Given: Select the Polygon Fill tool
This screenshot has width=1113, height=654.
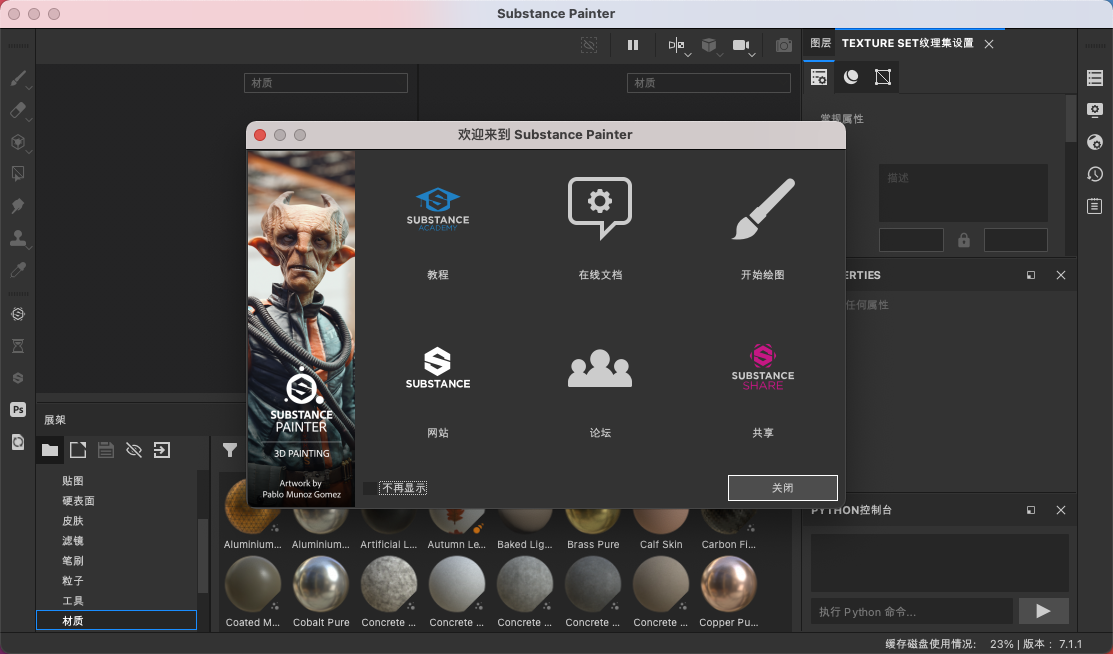Looking at the screenshot, I should [x=18, y=173].
